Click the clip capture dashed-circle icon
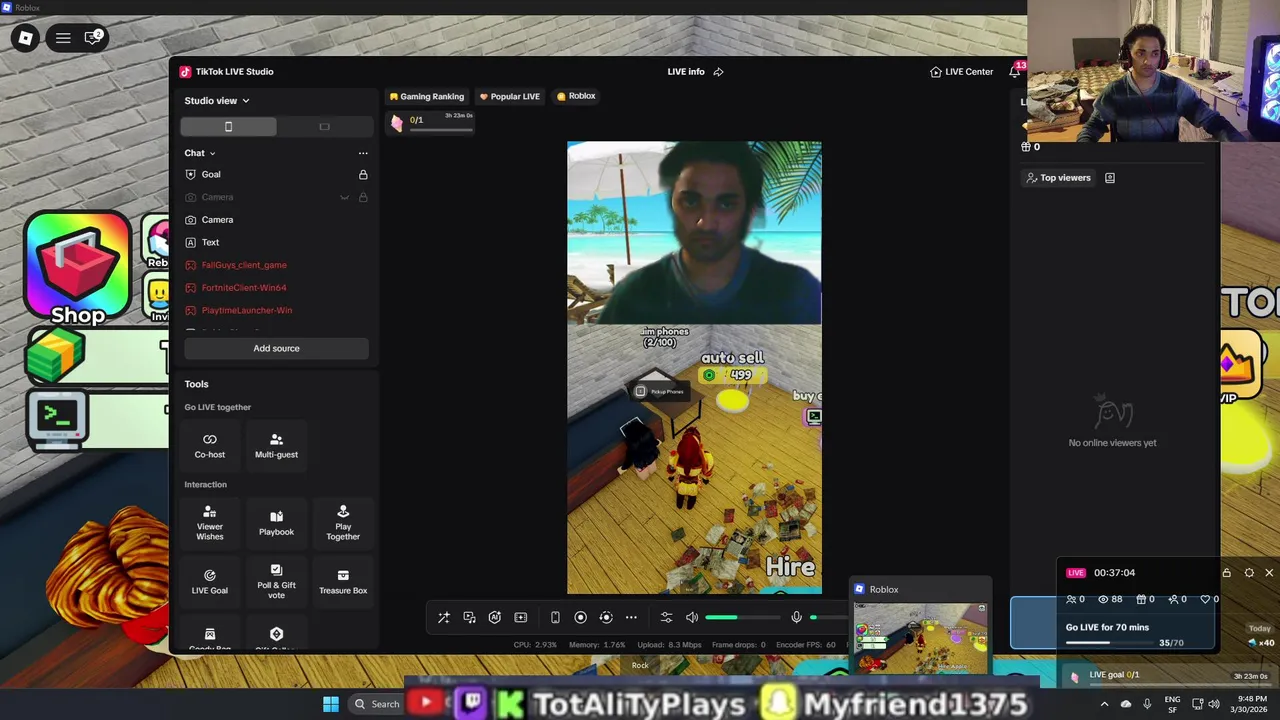Image resolution: width=1280 pixels, height=720 pixels. [x=605, y=618]
